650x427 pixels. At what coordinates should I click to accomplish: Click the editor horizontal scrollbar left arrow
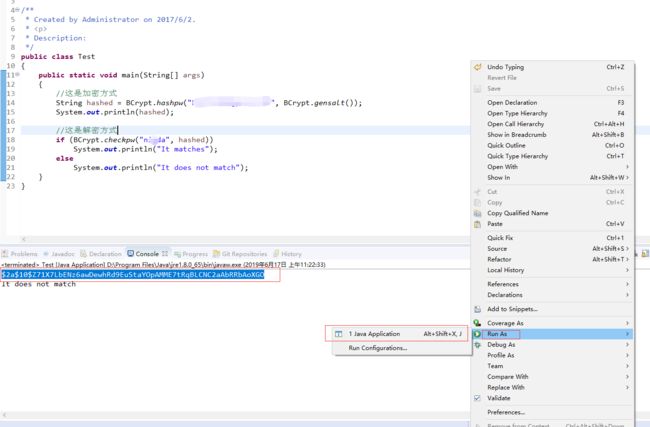(24, 239)
